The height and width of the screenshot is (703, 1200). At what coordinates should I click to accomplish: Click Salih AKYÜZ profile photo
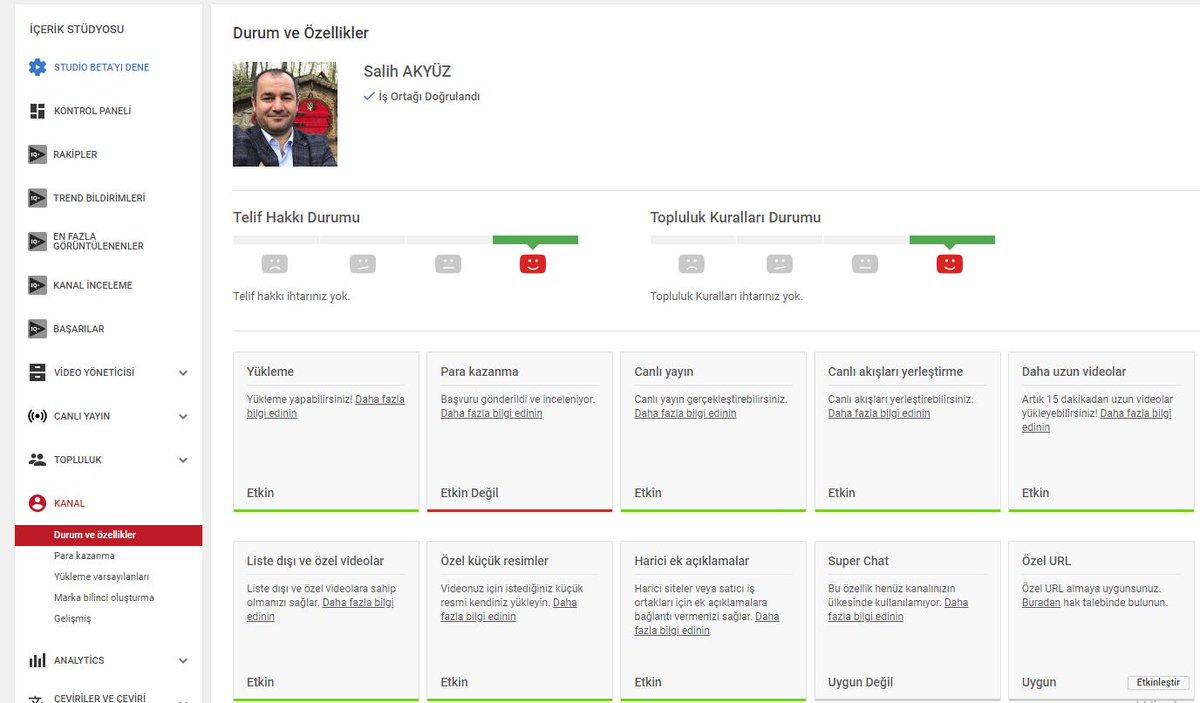pyautogui.click(x=285, y=114)
